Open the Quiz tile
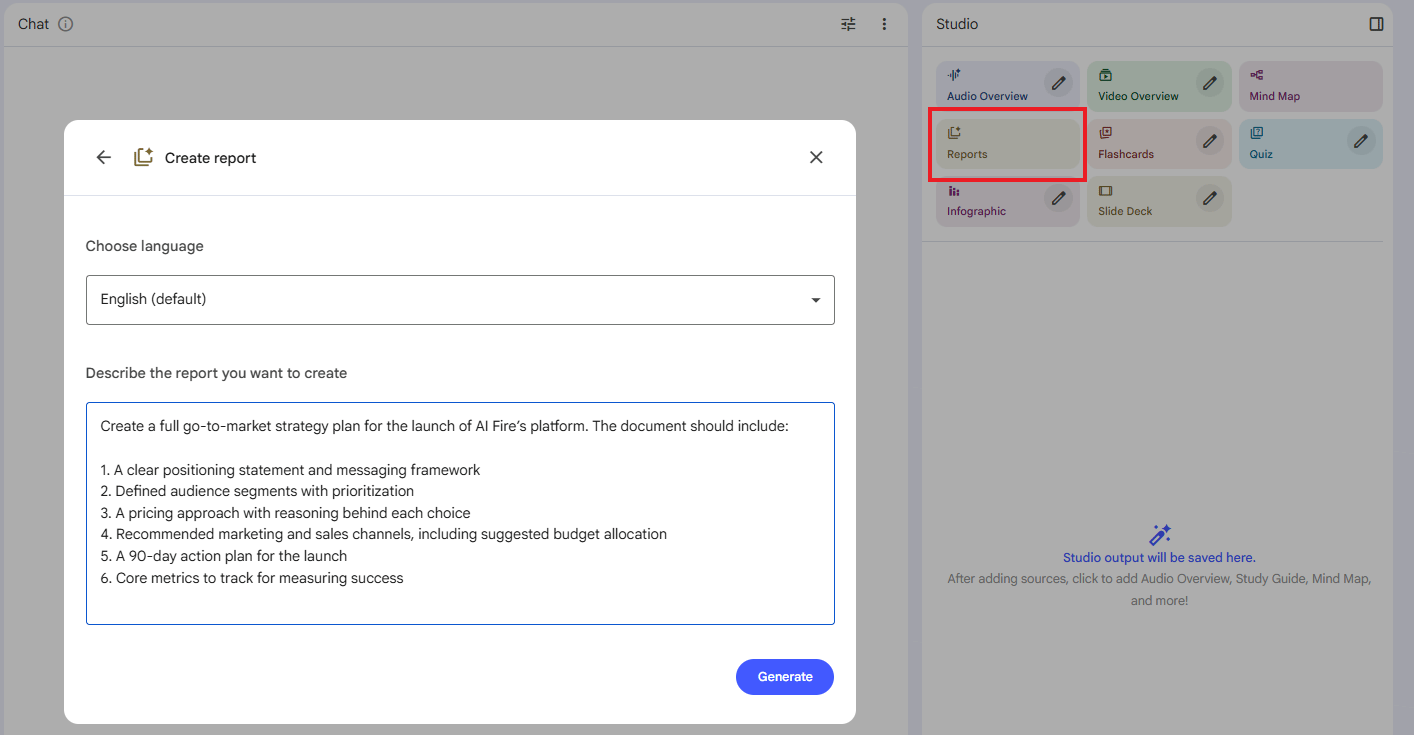The height and width of the screenshot is (735, 1414). pos(1310,144)
